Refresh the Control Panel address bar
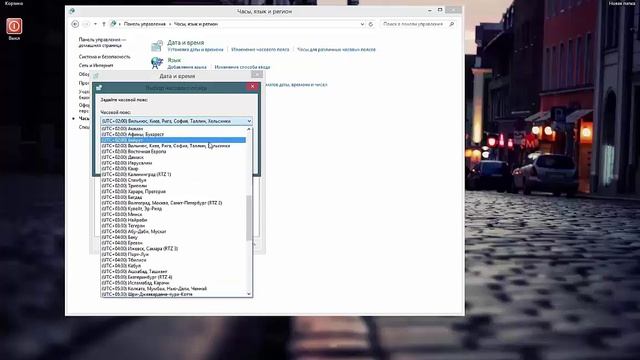The width and height of the screenshot is (640, 360). [x=371, y=24]
